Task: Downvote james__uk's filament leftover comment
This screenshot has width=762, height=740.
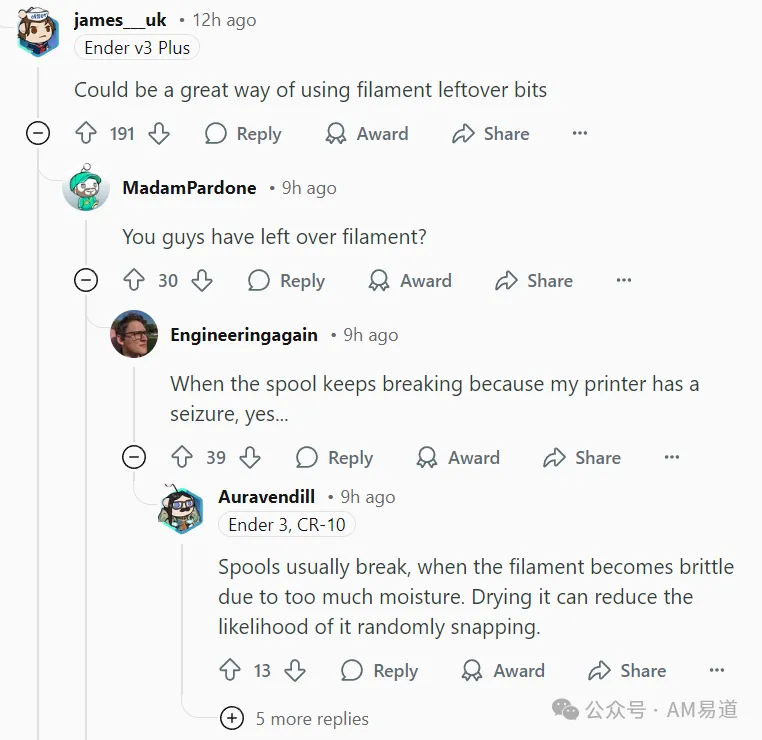Action: point(159,133)
